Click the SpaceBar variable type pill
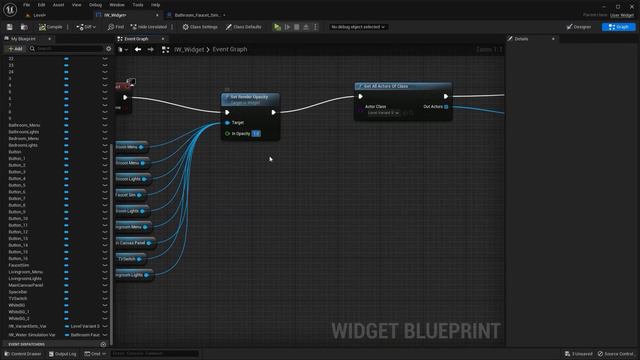 point(66,292)
